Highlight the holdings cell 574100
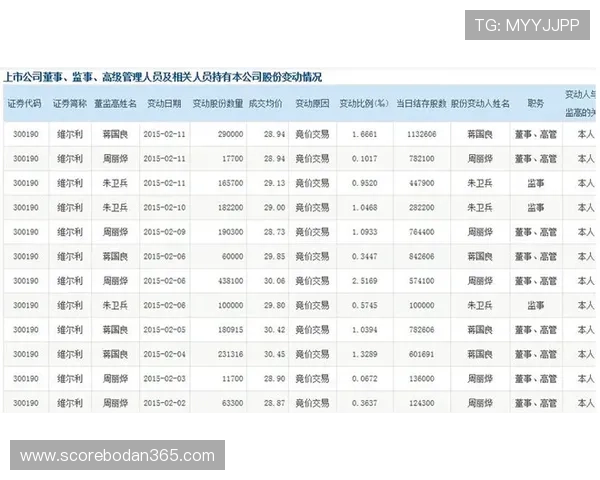The height and width of the screenshot is (480, 600). 422,281
